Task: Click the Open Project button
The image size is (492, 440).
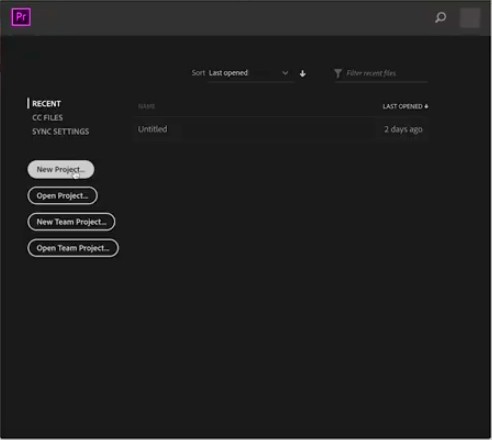Action: (63, 196)
